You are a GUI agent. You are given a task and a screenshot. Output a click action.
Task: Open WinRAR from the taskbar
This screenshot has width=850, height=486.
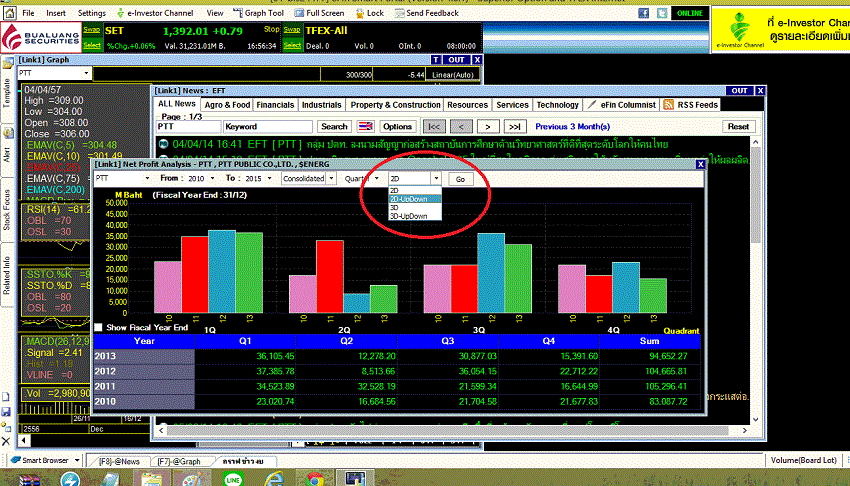(29, 479)
